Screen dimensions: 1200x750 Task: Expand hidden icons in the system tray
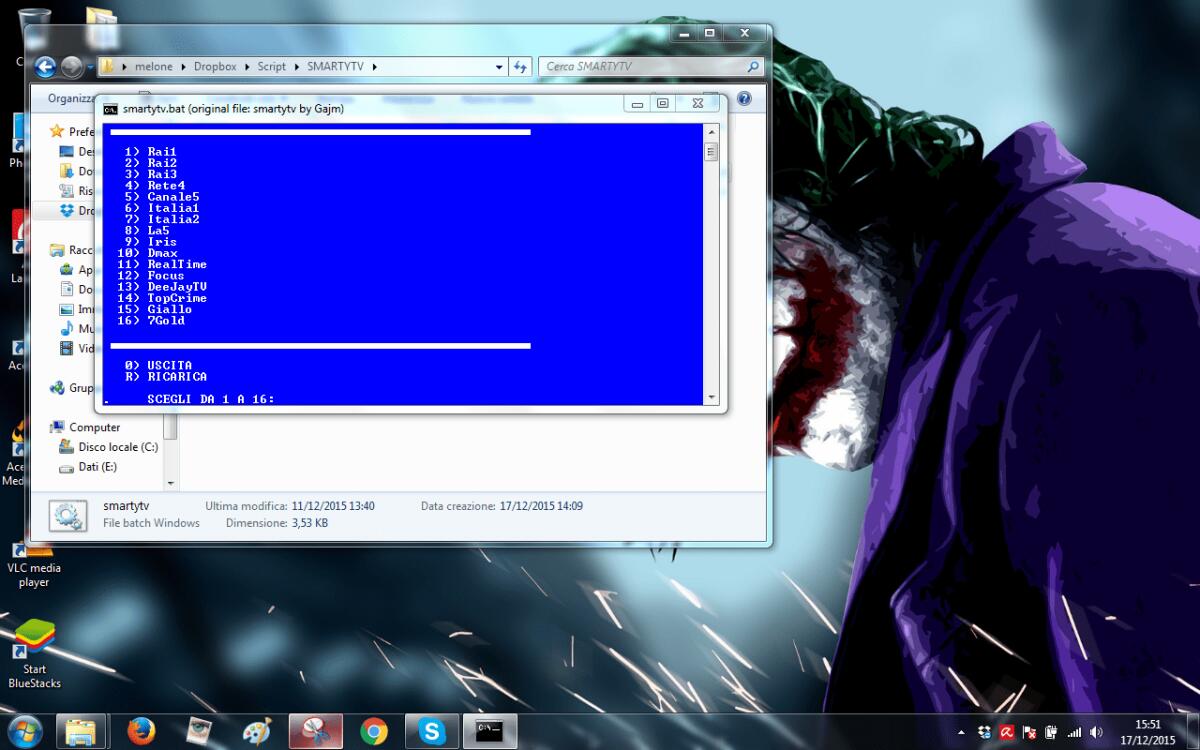pyautogui.click(x=962, y=732)
